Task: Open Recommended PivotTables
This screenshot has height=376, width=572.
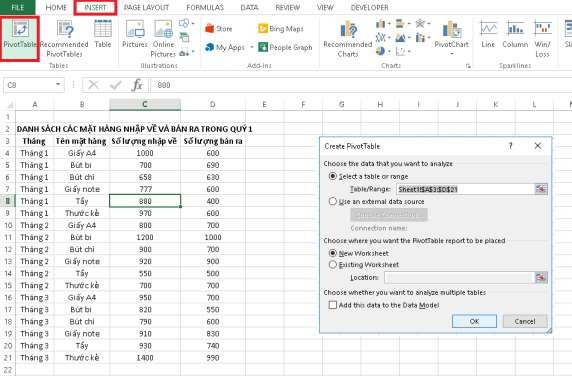Action: 64,39
